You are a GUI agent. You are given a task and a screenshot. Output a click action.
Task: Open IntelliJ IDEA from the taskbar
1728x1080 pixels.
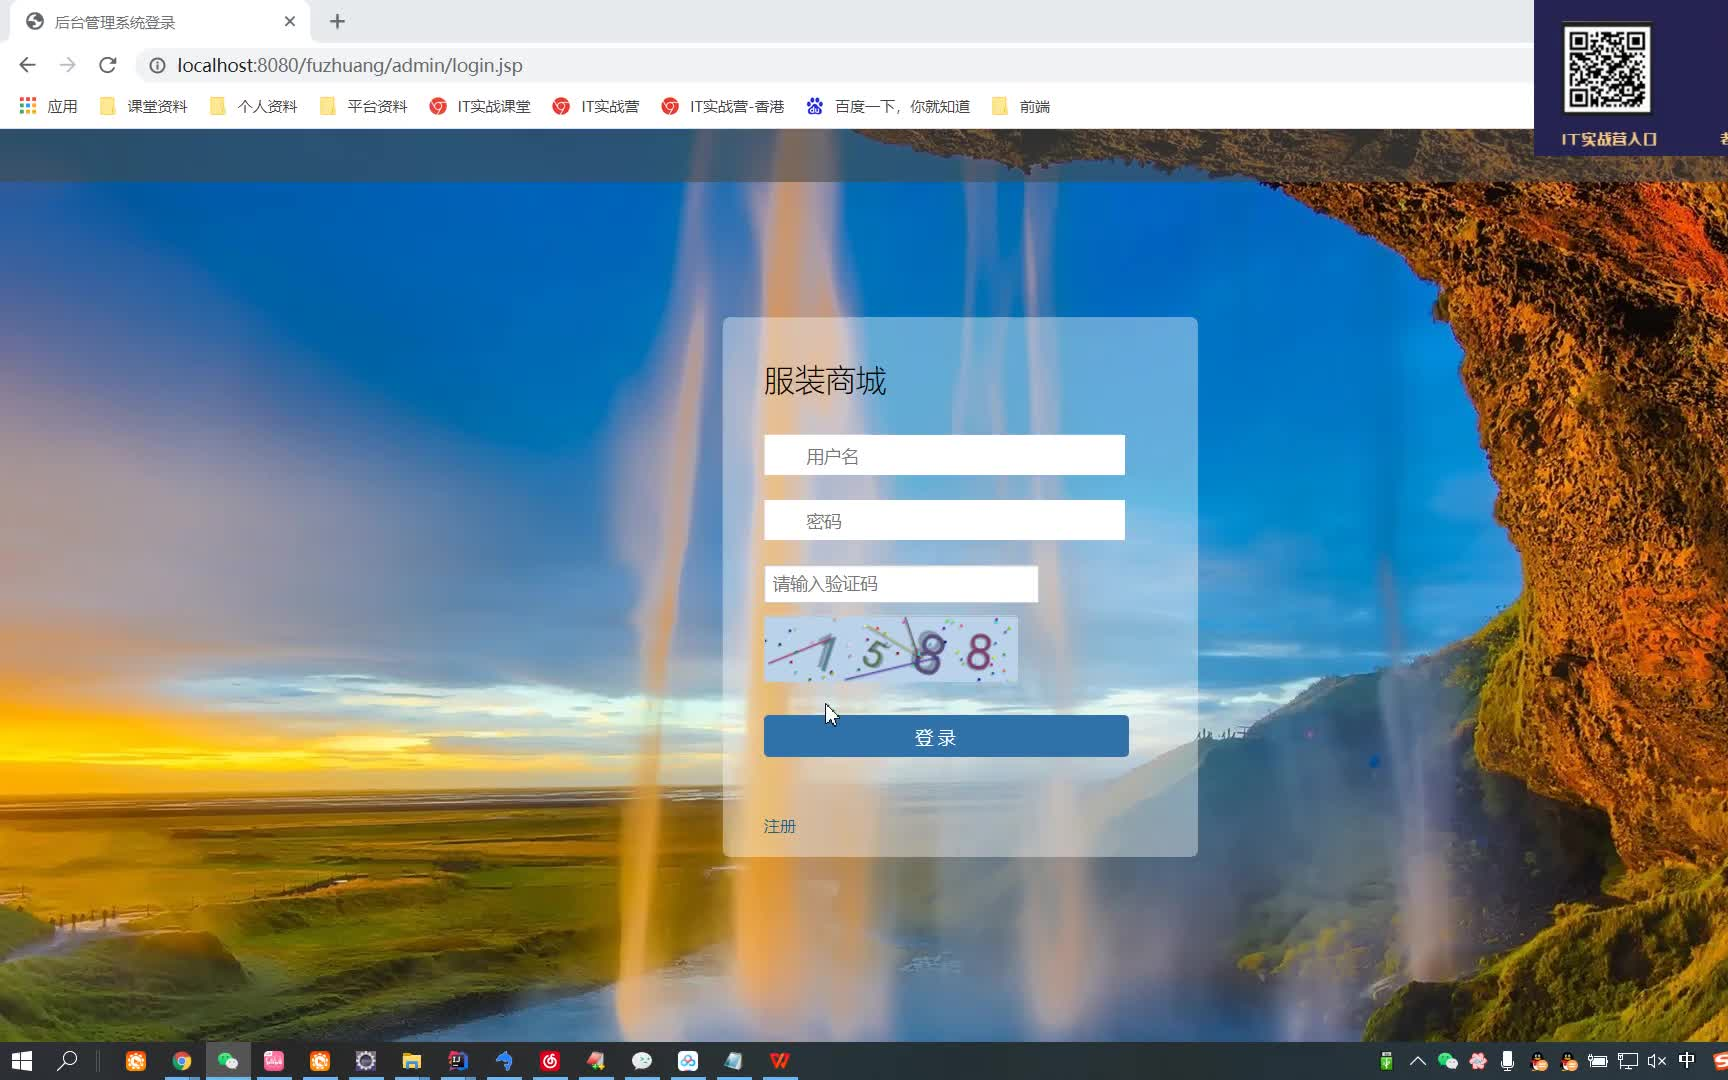(x=458, y=1060)
